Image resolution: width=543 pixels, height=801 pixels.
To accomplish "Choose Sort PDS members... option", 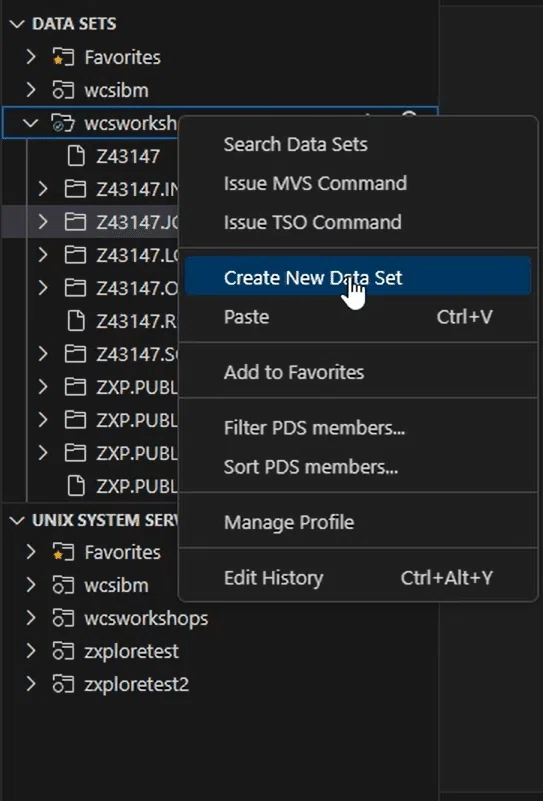I will point(311,467).
